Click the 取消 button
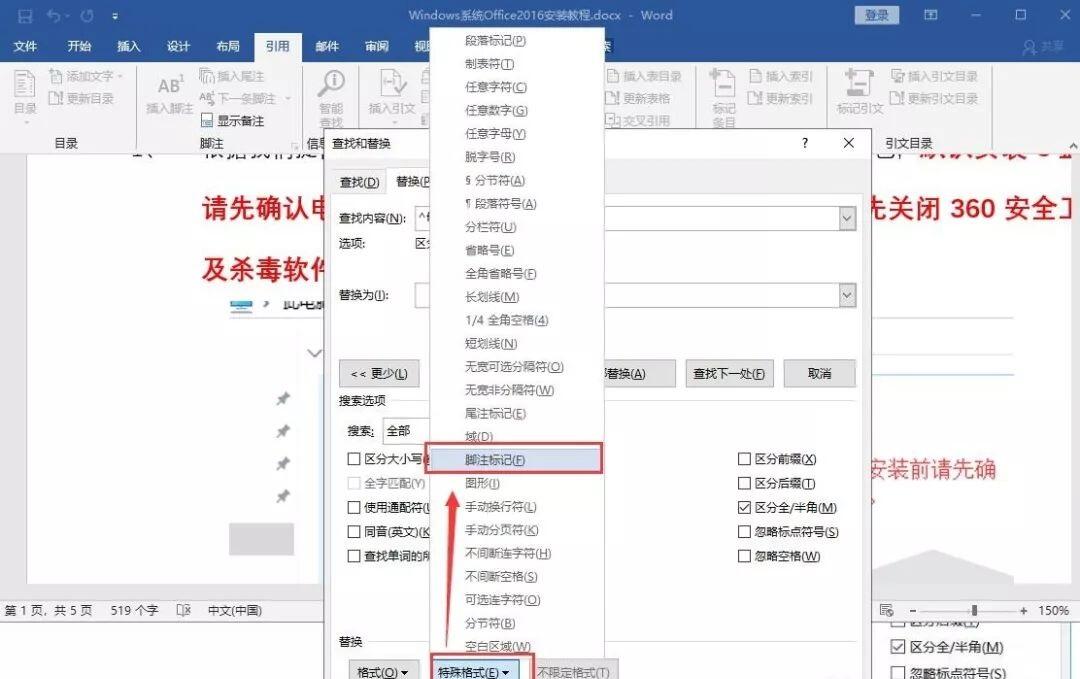The image size is (1080, 679). [820, 373]
